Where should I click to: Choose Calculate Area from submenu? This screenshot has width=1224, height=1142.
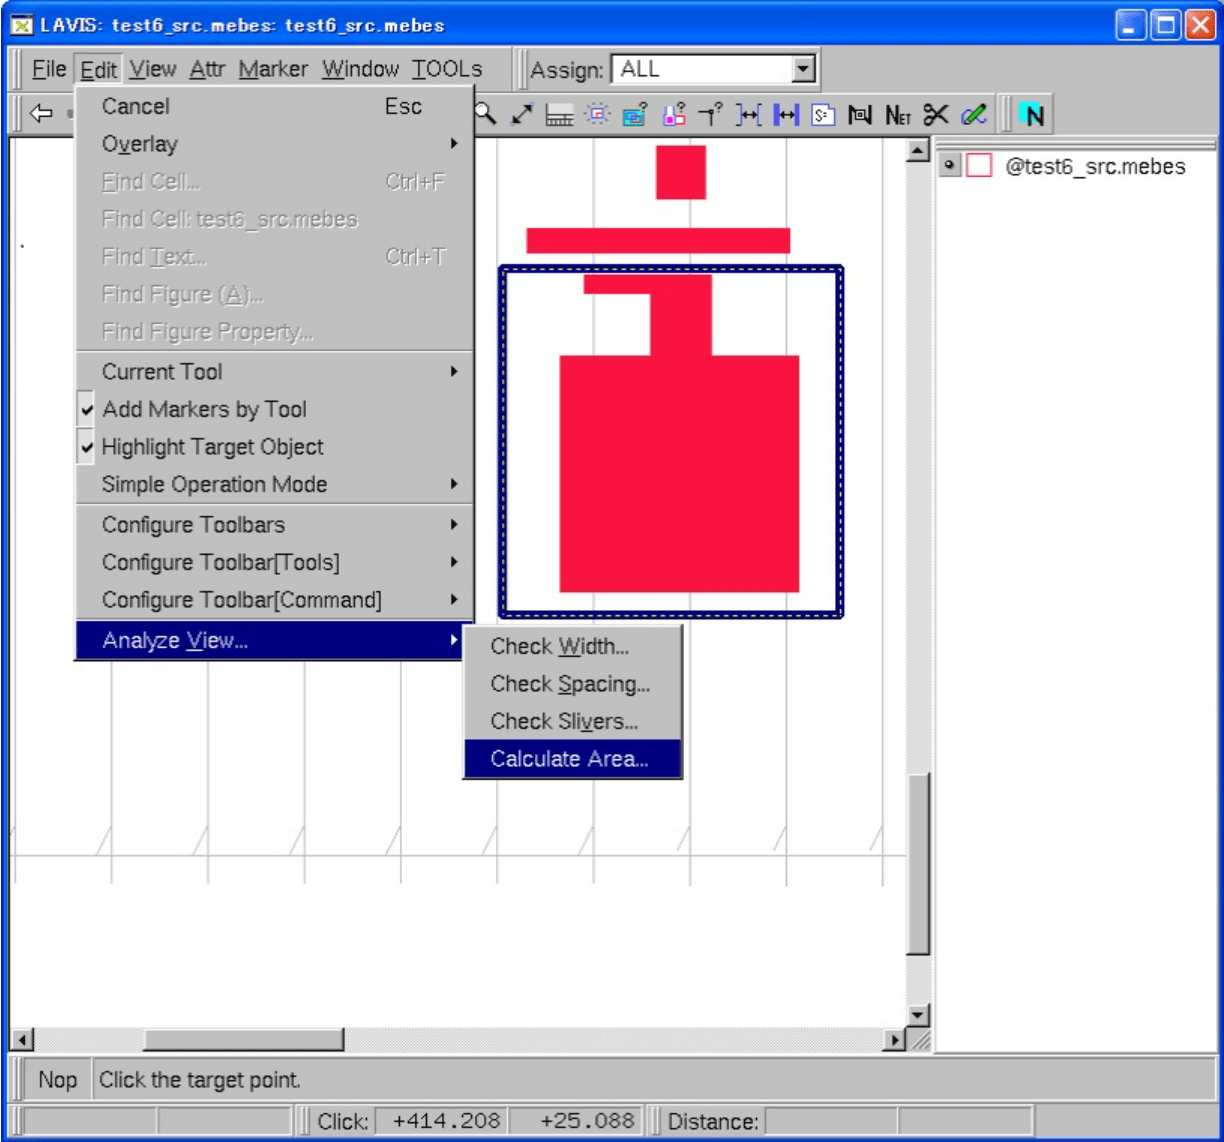569,759
